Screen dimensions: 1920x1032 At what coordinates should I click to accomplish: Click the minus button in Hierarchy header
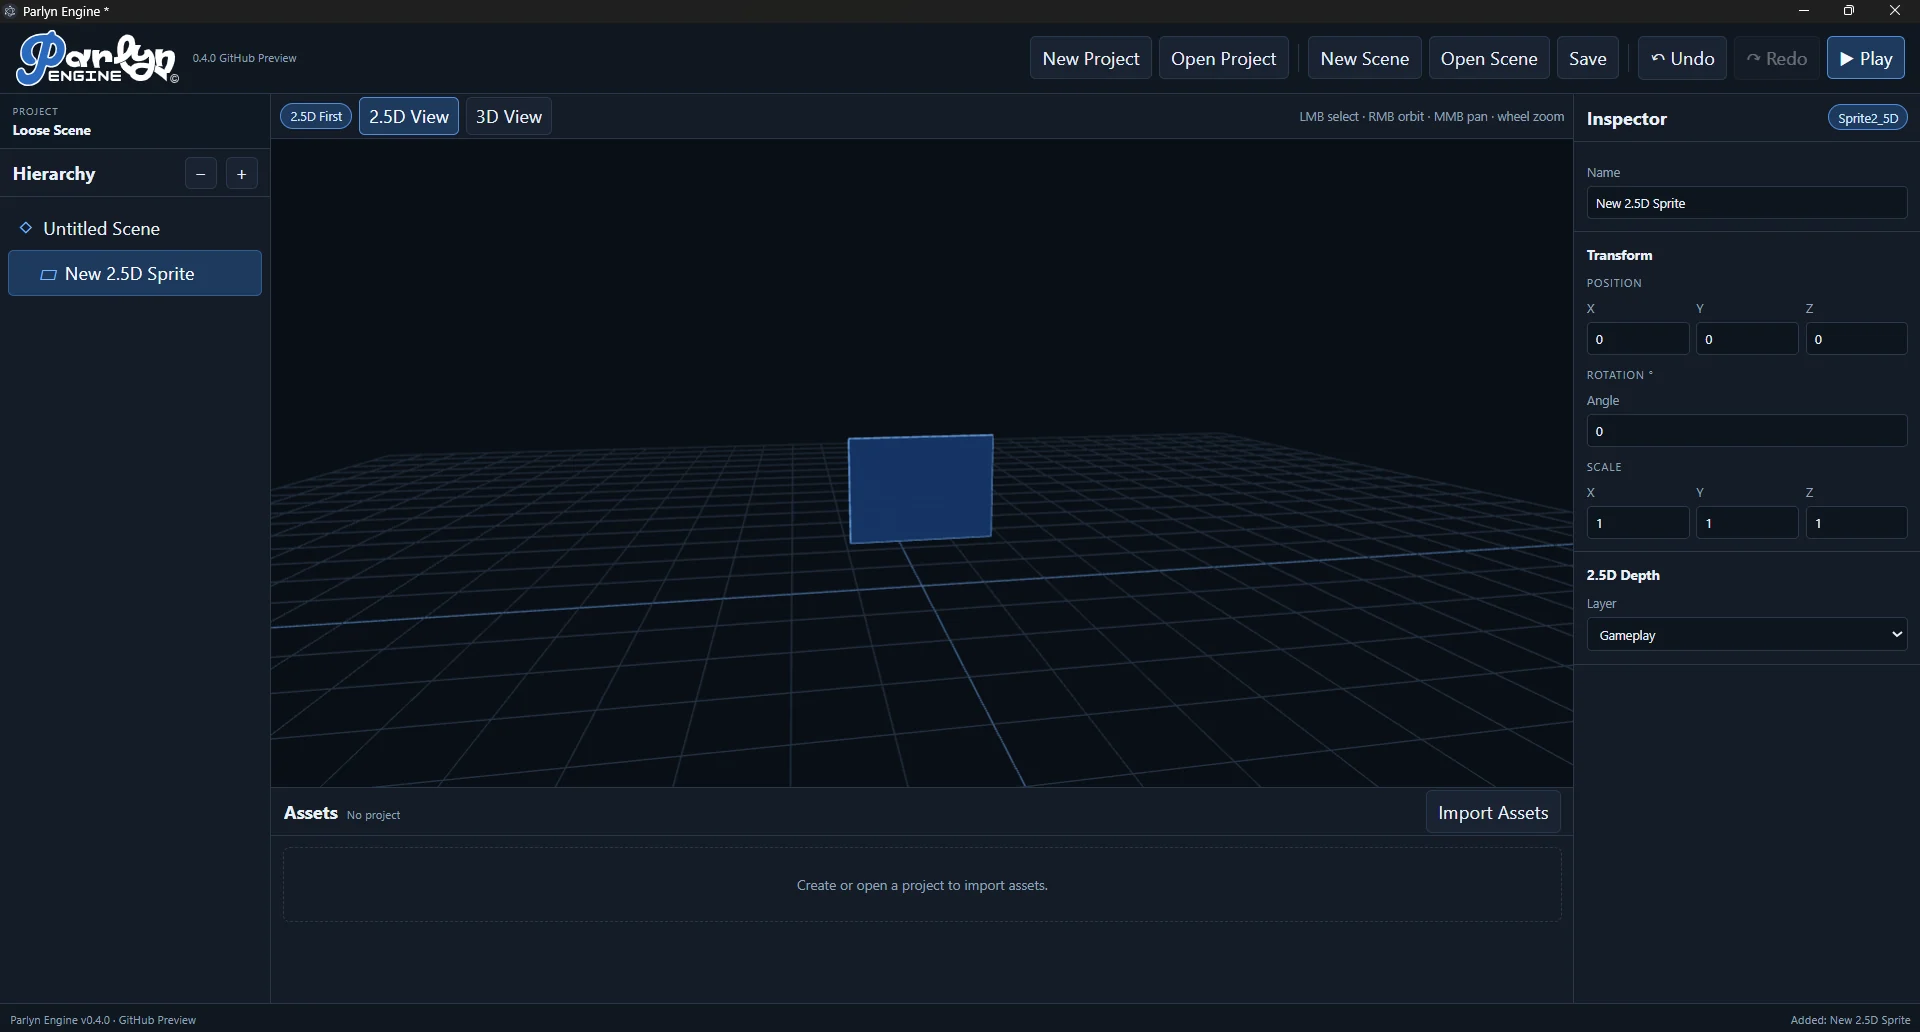(x=201, y=174)
